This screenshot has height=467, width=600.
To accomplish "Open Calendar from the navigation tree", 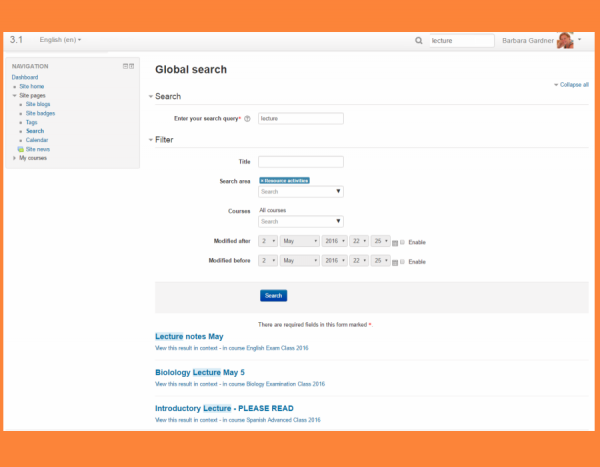I will (37, 140).
